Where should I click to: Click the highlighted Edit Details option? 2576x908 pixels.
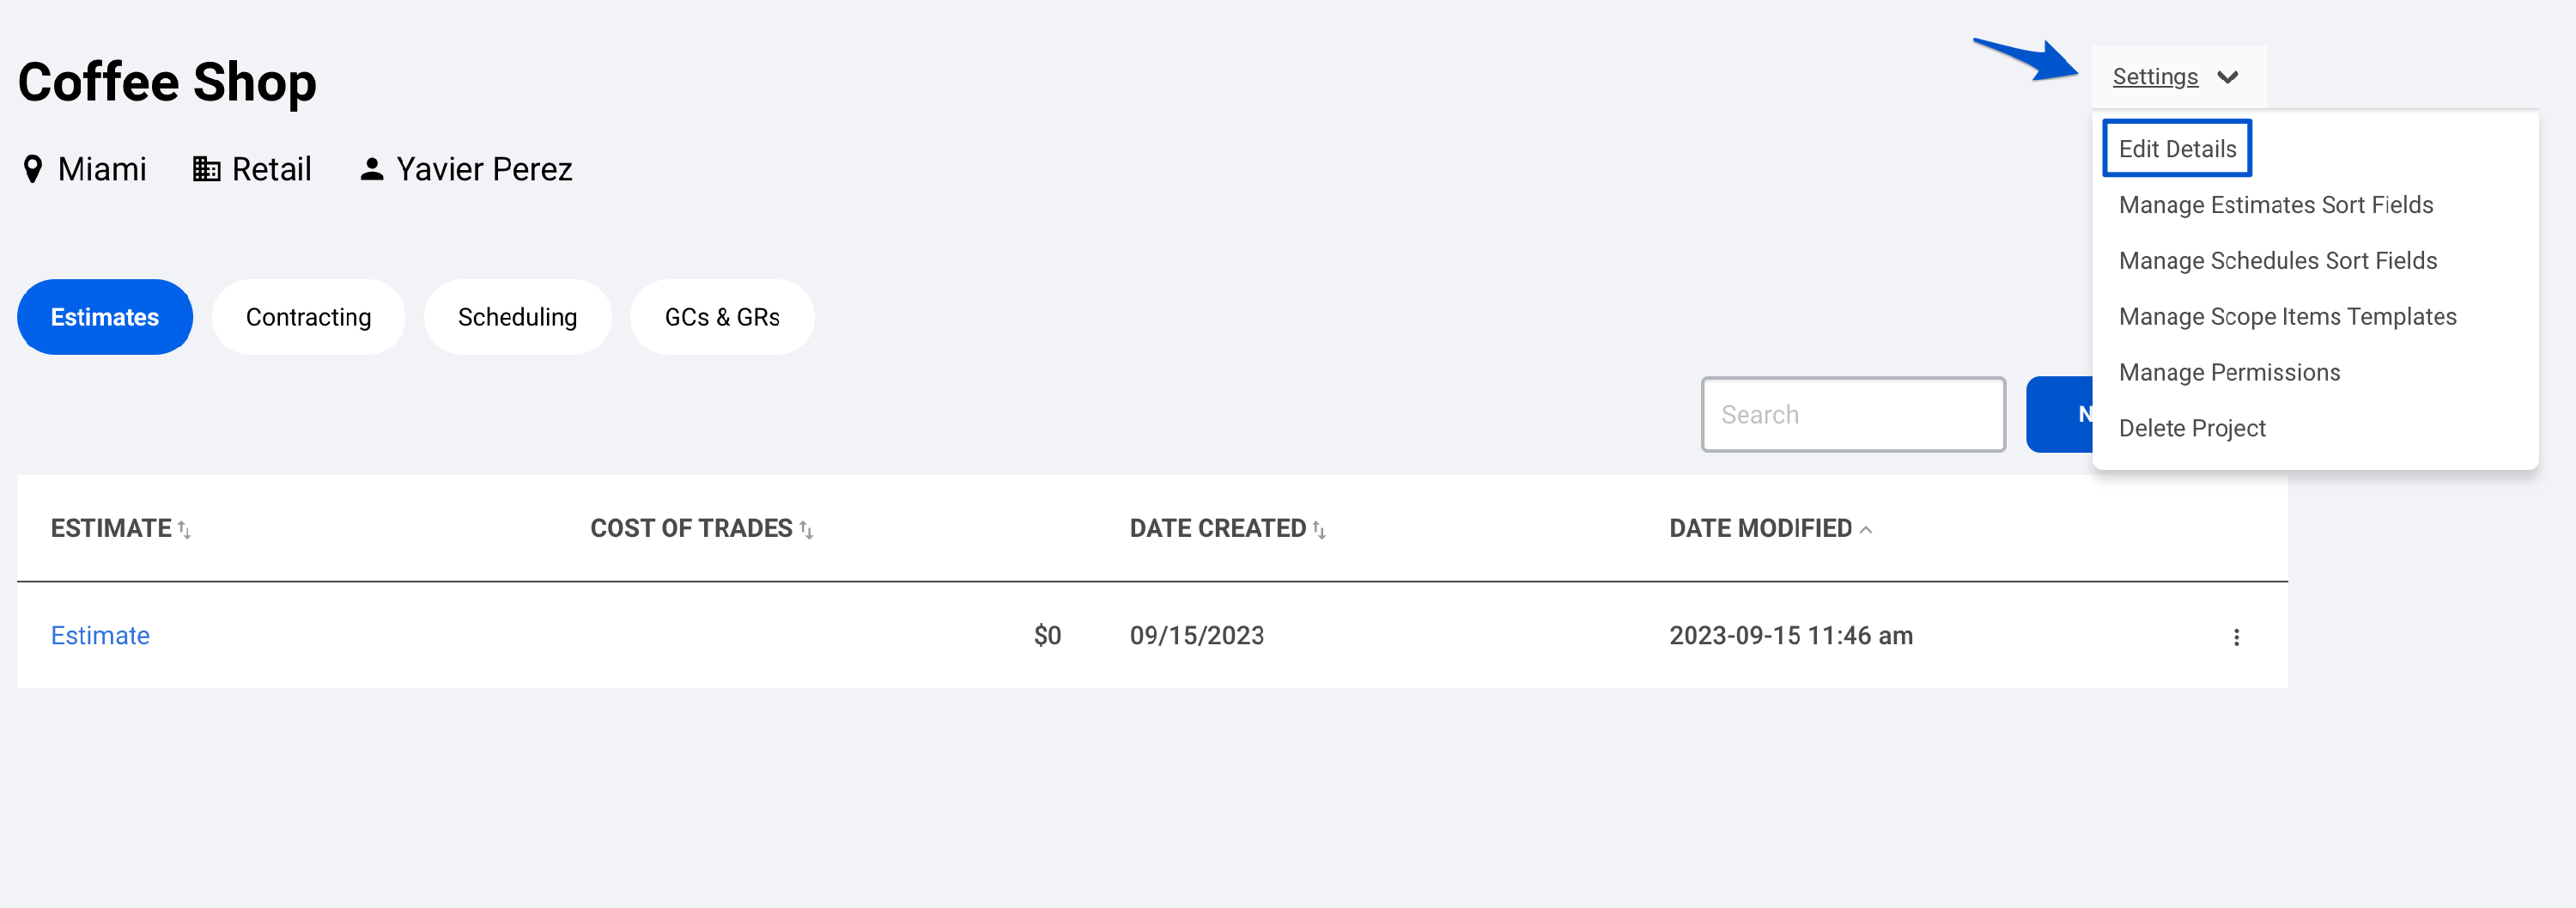pos(2177,147)
